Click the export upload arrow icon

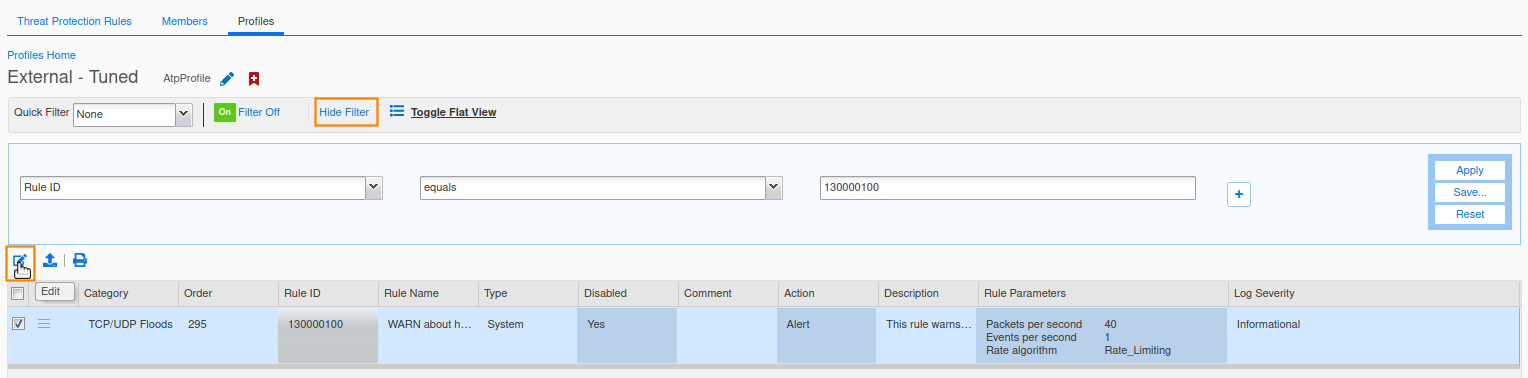pos(50,261)
